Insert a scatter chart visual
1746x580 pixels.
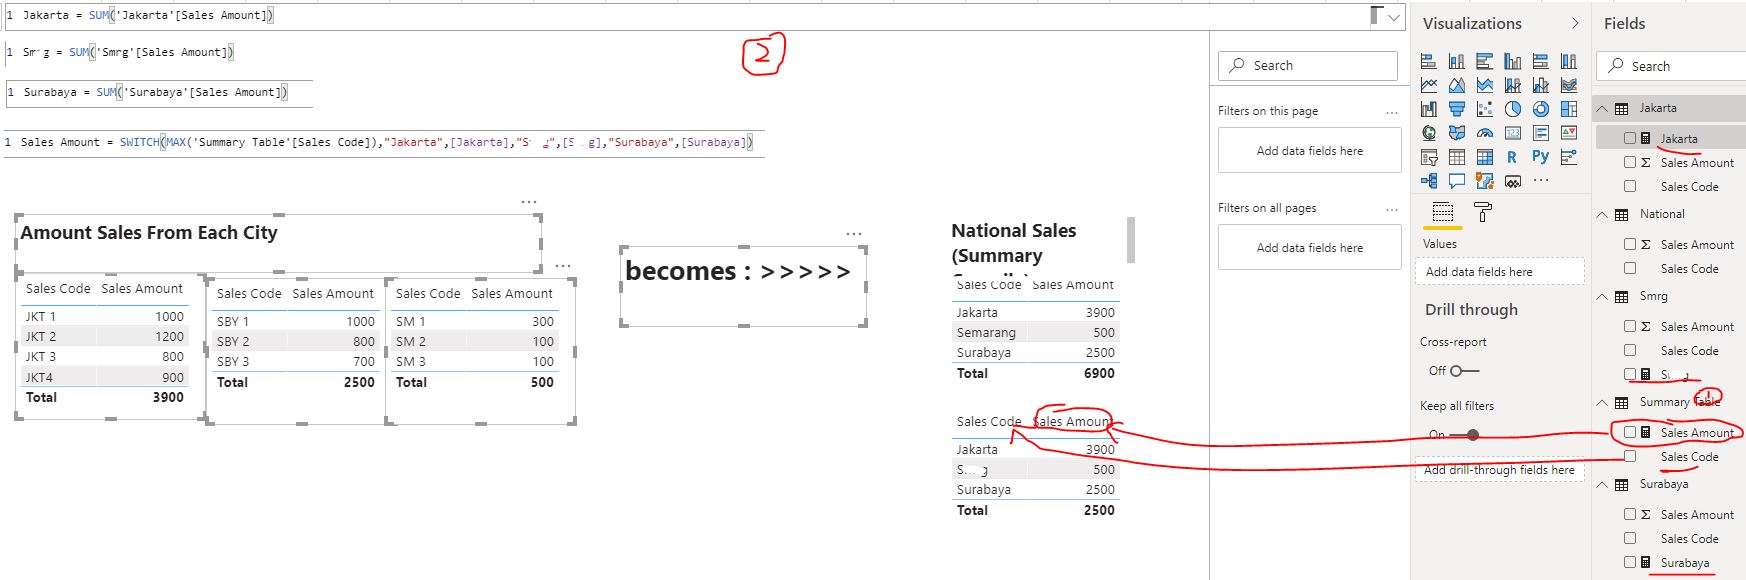(x=1485, y=109)
